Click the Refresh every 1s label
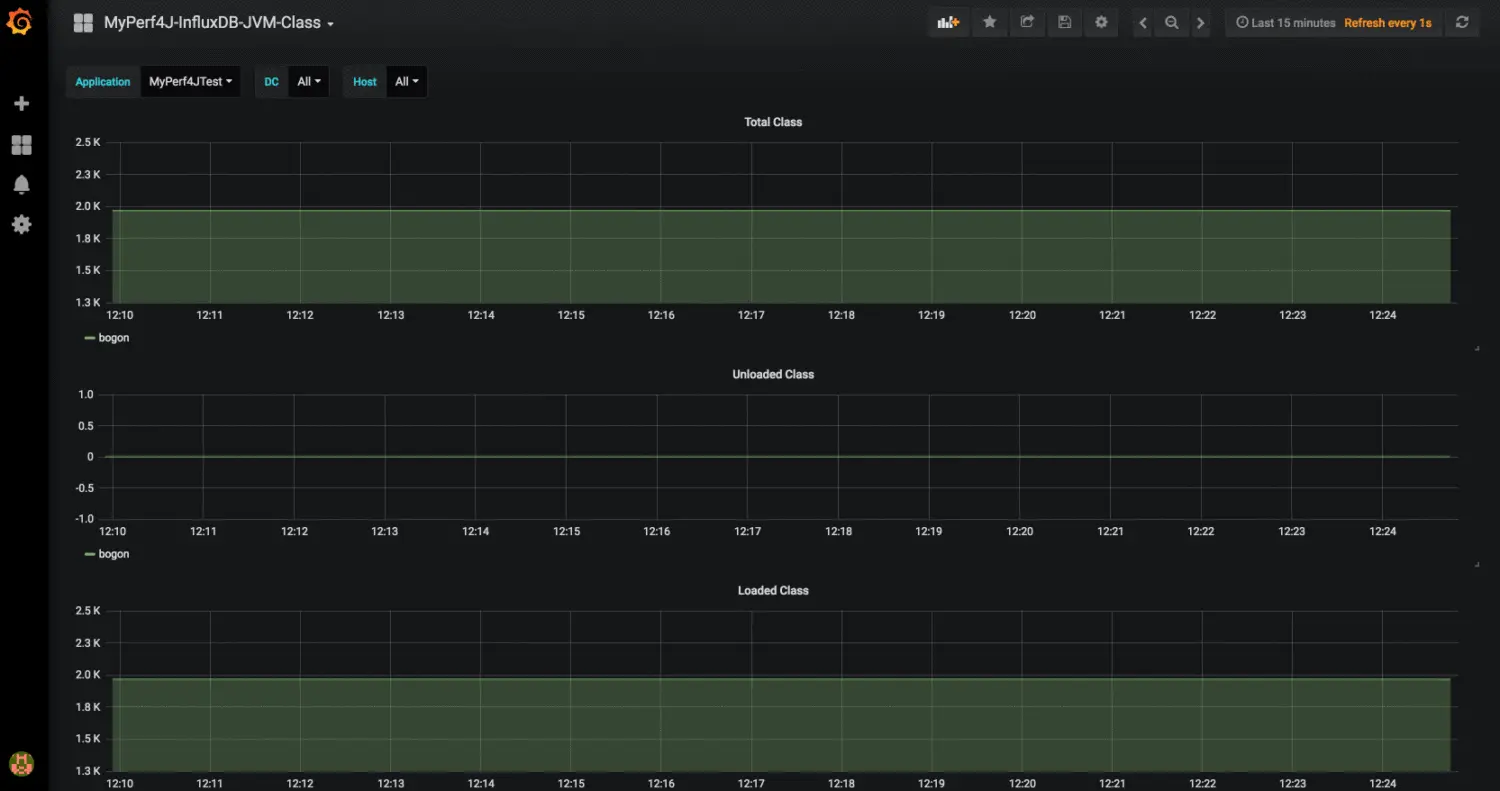Image resolution: width=1500 pixels, height=791 pixels. tap(1388, 23)
